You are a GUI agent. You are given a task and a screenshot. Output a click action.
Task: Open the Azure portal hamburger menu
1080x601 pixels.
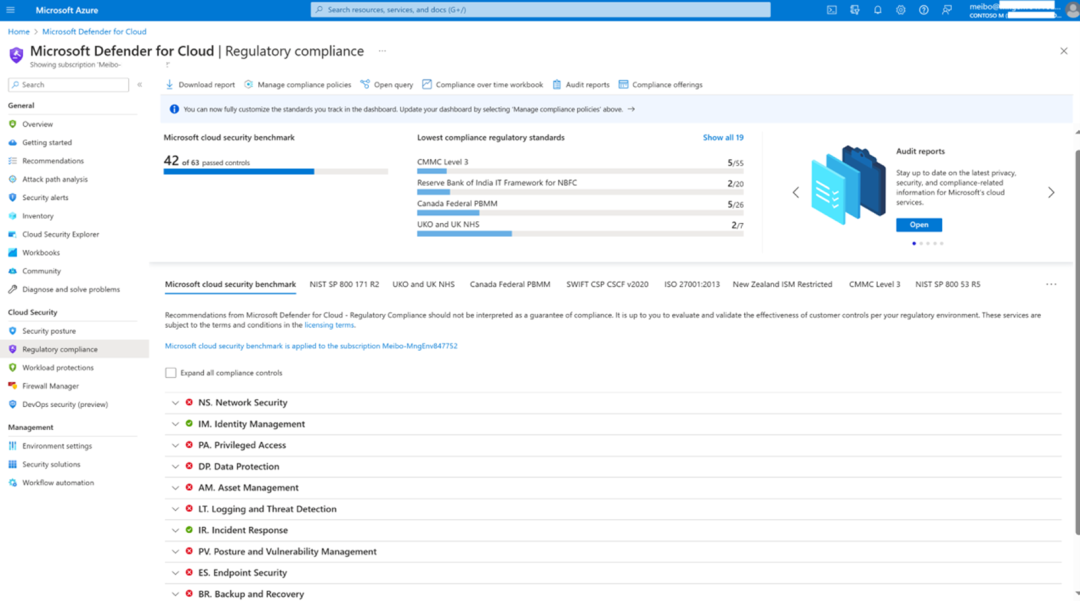[10, 10]
